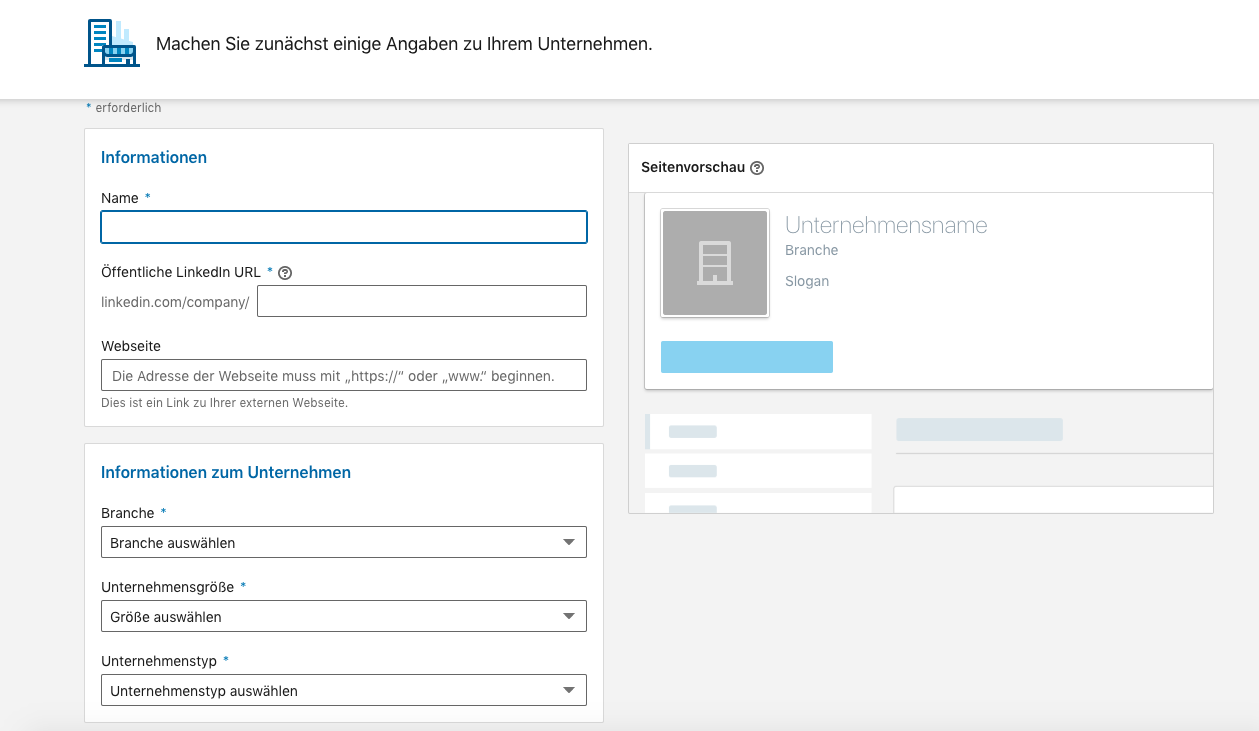
Task: Click the placeholder company logo in preview
Action: coord(715,263)
